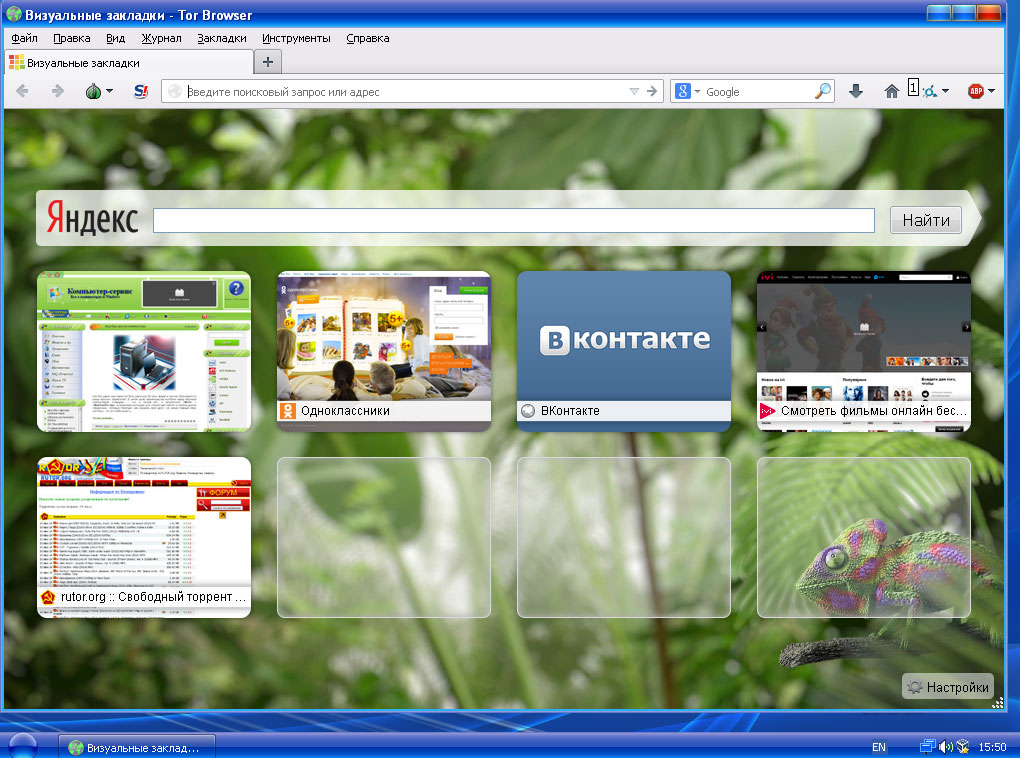Click the EN language indicator
1020x758 pixels.
pyautogui.click(x=879, y=747)
